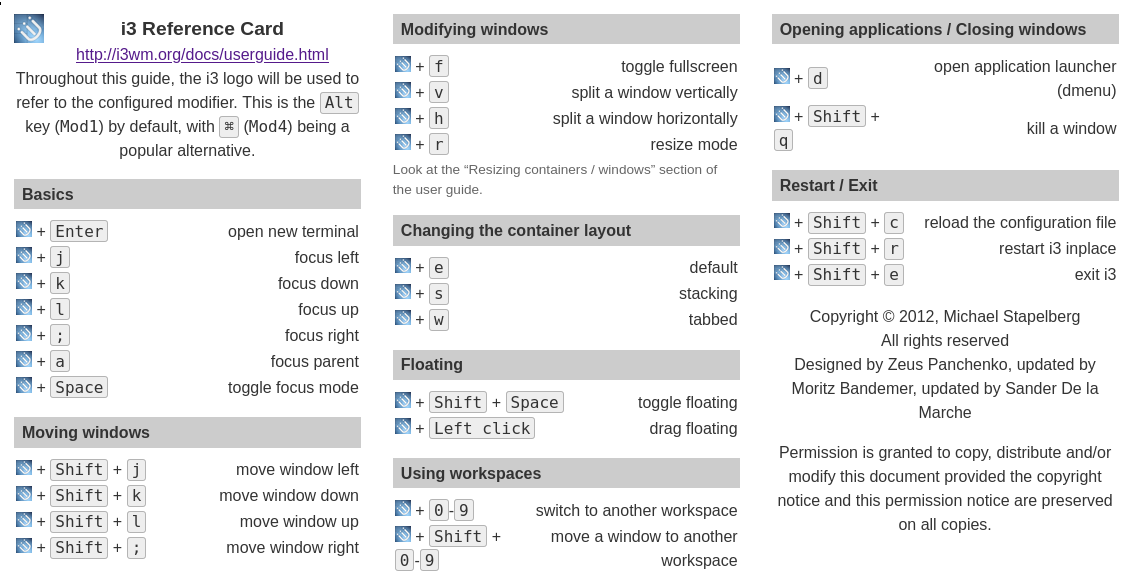Click the Left click key label
Screen dimensions: 1130x582
(482, 428)
